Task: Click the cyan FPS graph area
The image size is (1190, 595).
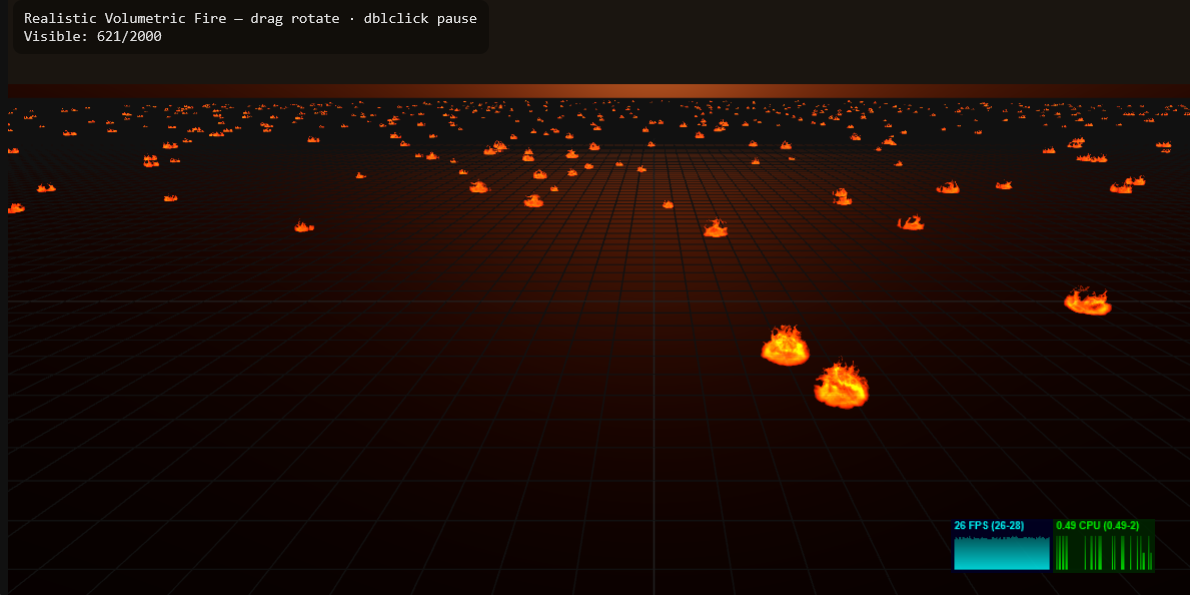Action: pyautogui.click(x=1001, y=553)
